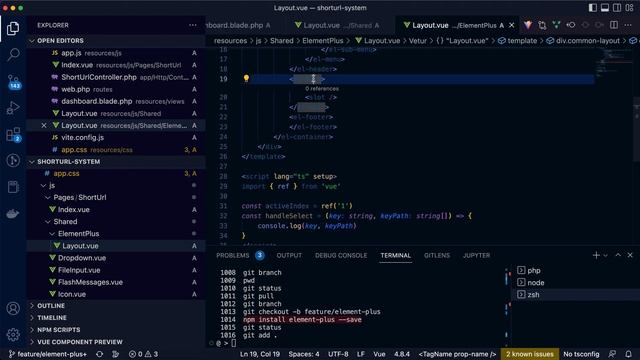Create a new terminal with plus icon
Viewport: 640px width, 360px height.
596,255
